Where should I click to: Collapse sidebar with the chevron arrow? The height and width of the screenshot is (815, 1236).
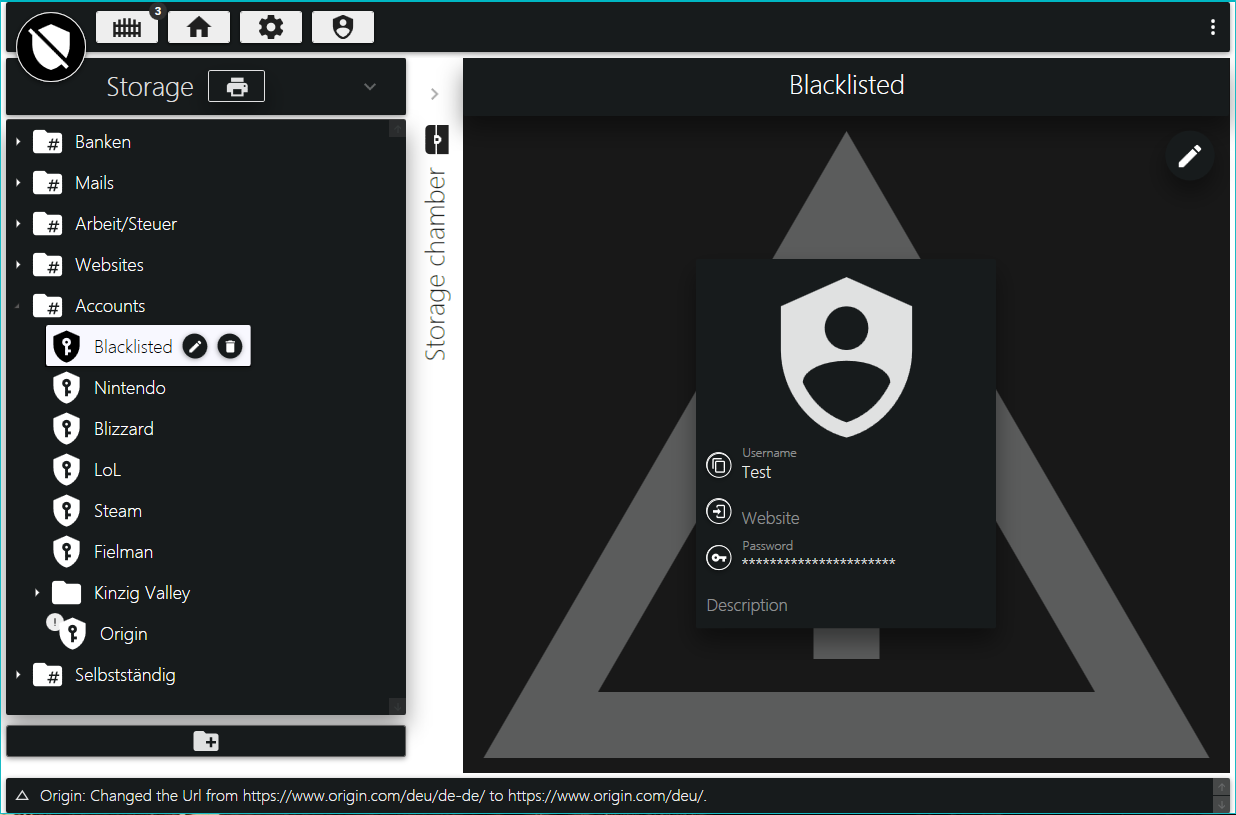tap(434, 94)
